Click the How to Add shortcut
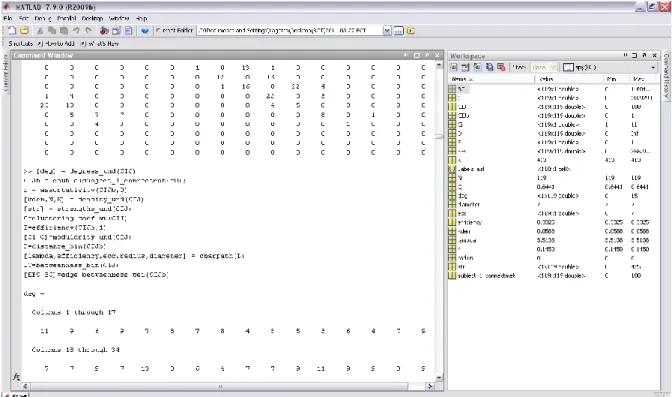This screenshot has height=397, width=672. pyautogui.click(x=56, y=43)
